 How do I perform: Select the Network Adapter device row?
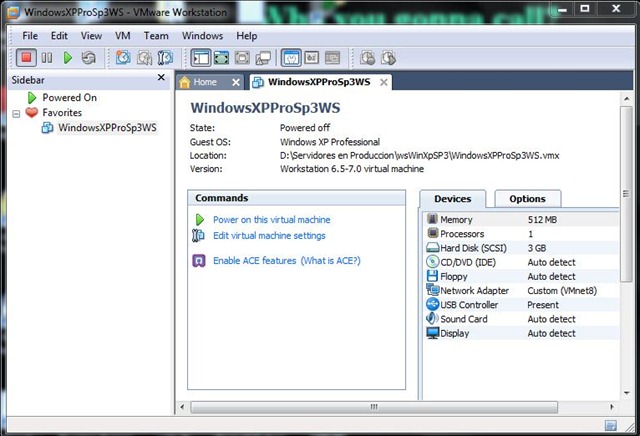tap(521, 291)
